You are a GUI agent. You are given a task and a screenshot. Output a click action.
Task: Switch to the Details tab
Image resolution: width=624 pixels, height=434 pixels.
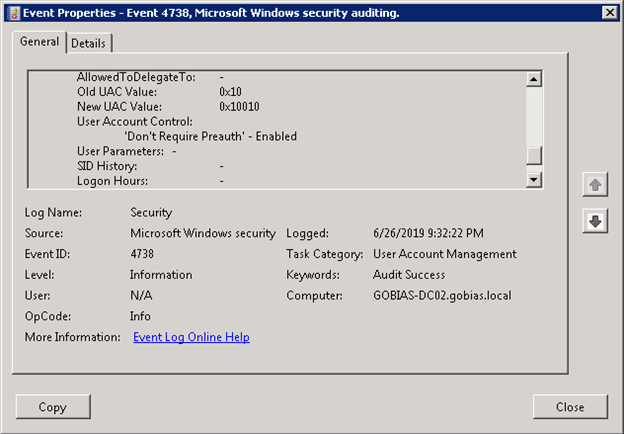pyautogui.click(x=88, y=43)
